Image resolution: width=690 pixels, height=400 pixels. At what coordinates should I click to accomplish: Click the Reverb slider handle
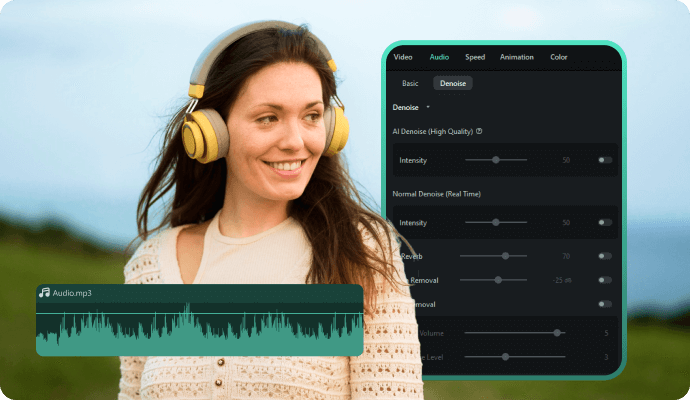click(506, 256)
